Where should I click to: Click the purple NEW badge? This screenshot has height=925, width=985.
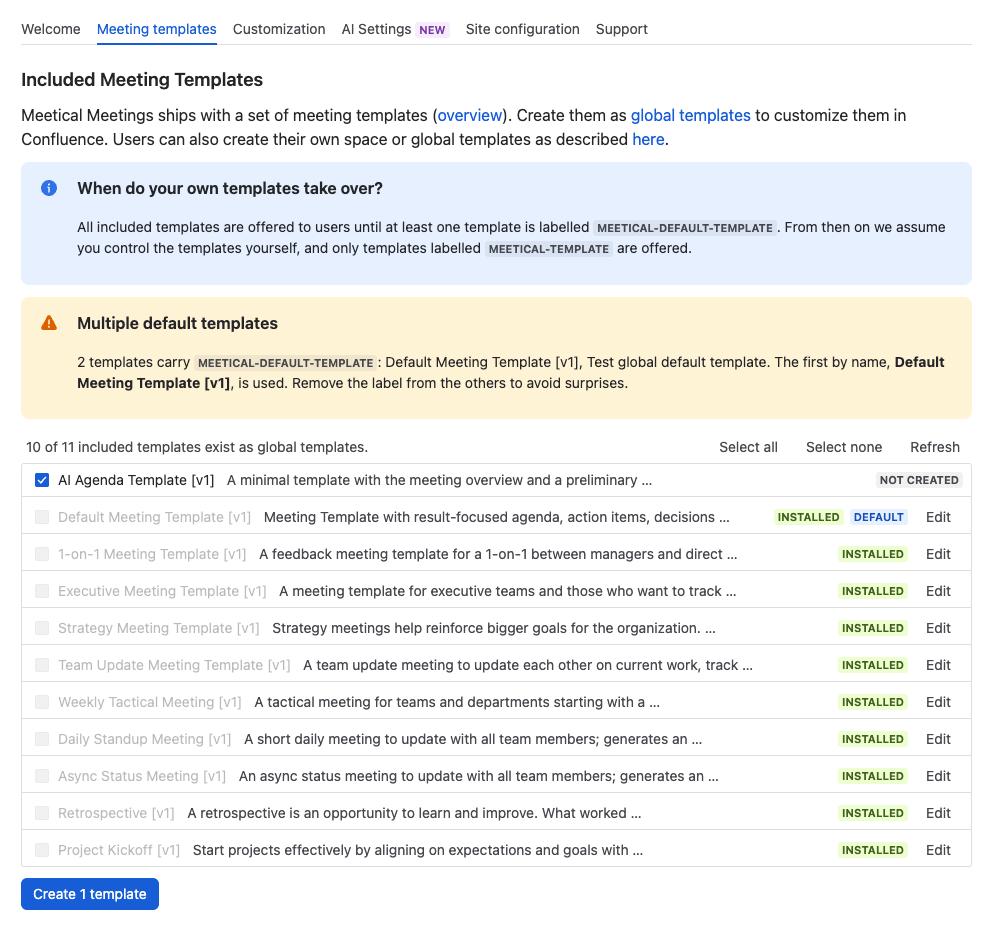coord(432,30)
